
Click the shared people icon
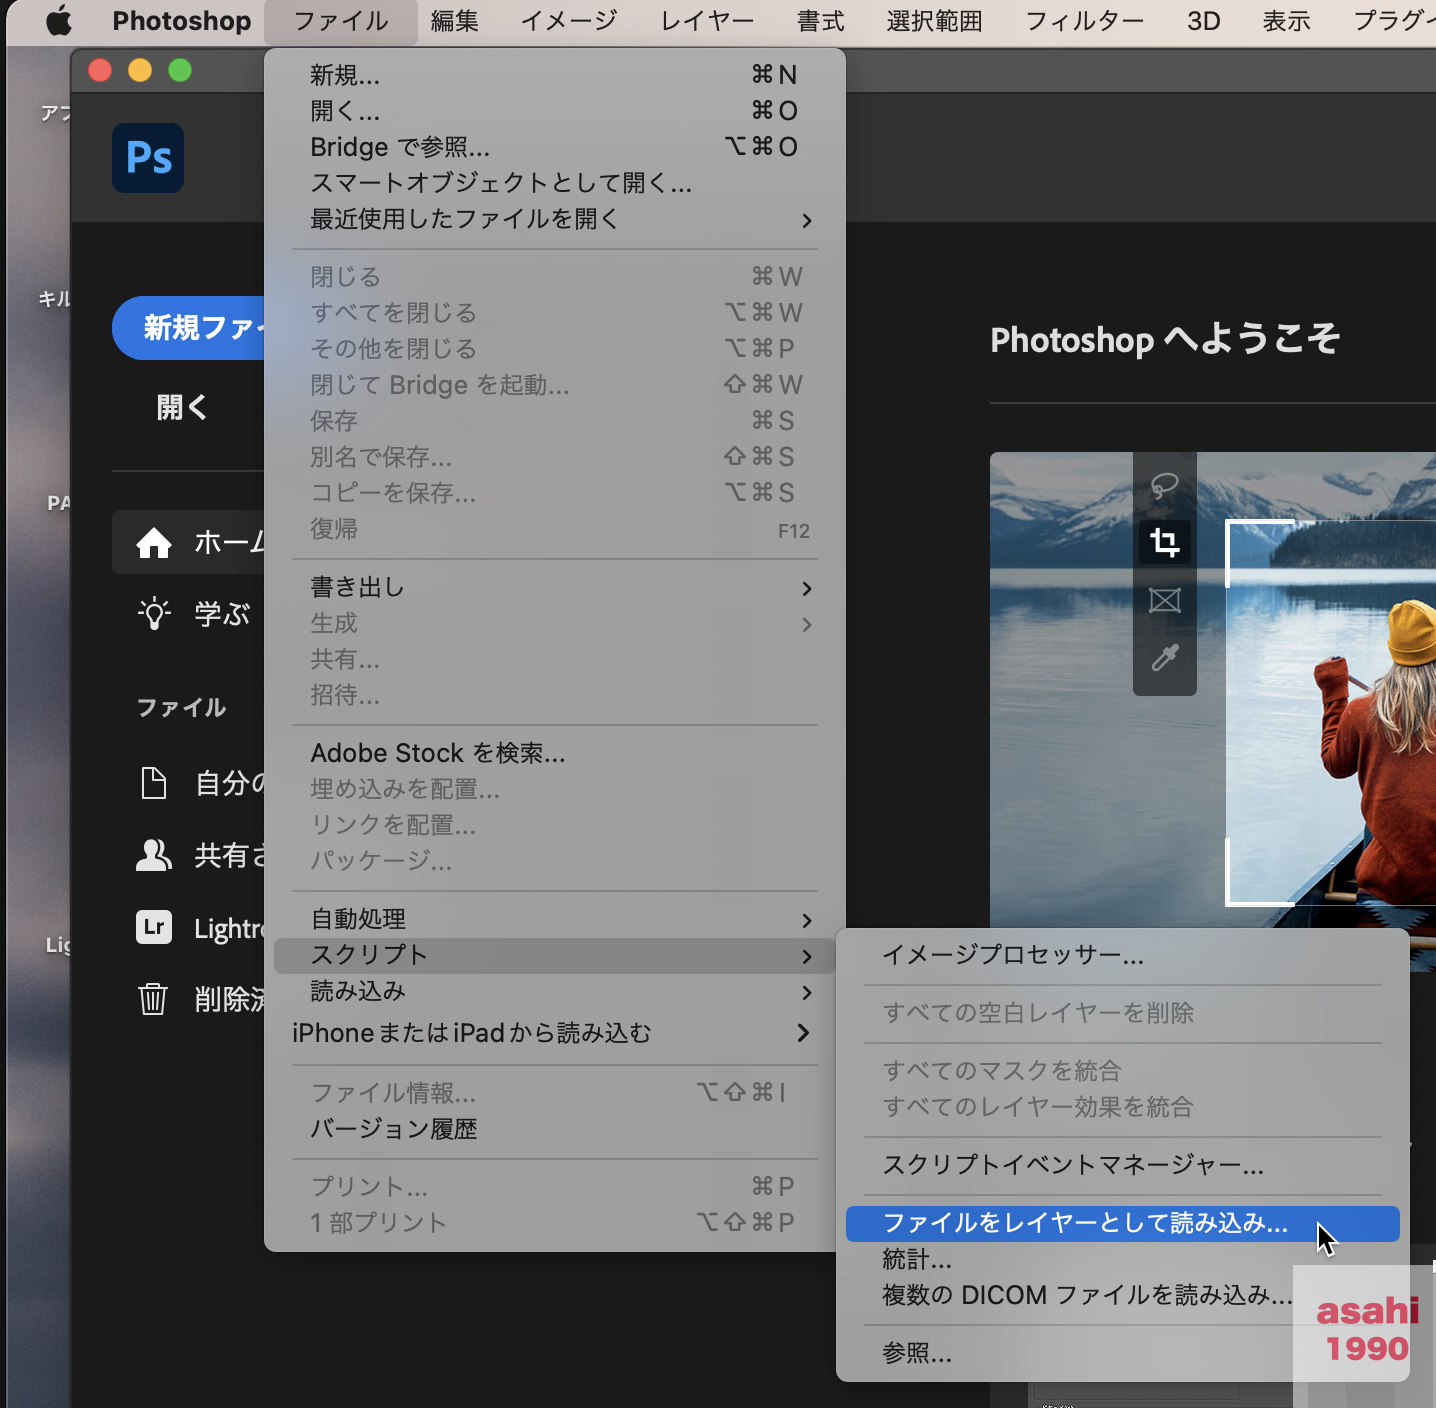click(x=153, y=855)
